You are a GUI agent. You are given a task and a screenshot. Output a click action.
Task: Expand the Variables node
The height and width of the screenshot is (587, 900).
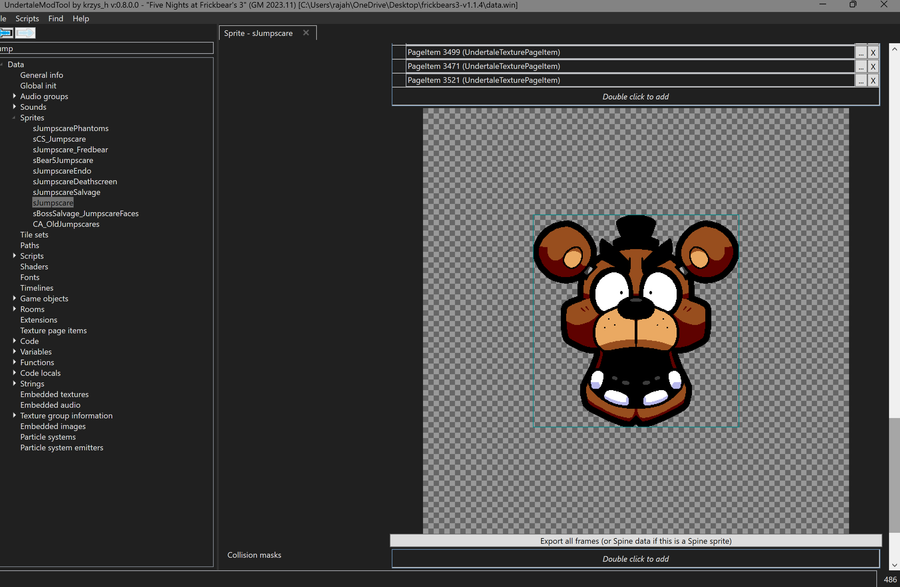coord(14,351)
